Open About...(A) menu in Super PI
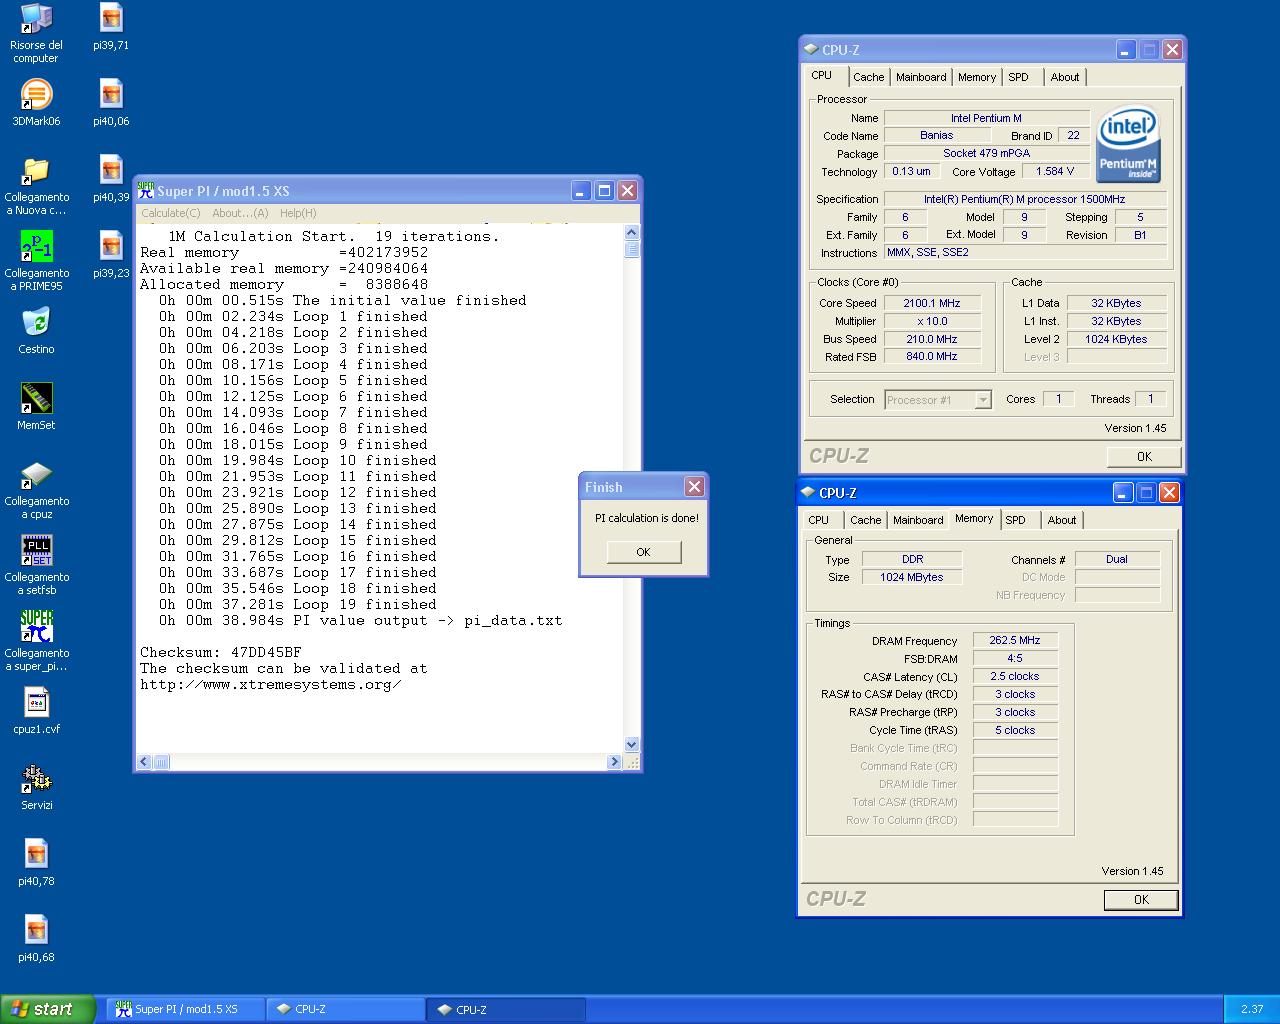Image resolution: width=1280 pixels, height=1024 pixels. click(240, 213)
